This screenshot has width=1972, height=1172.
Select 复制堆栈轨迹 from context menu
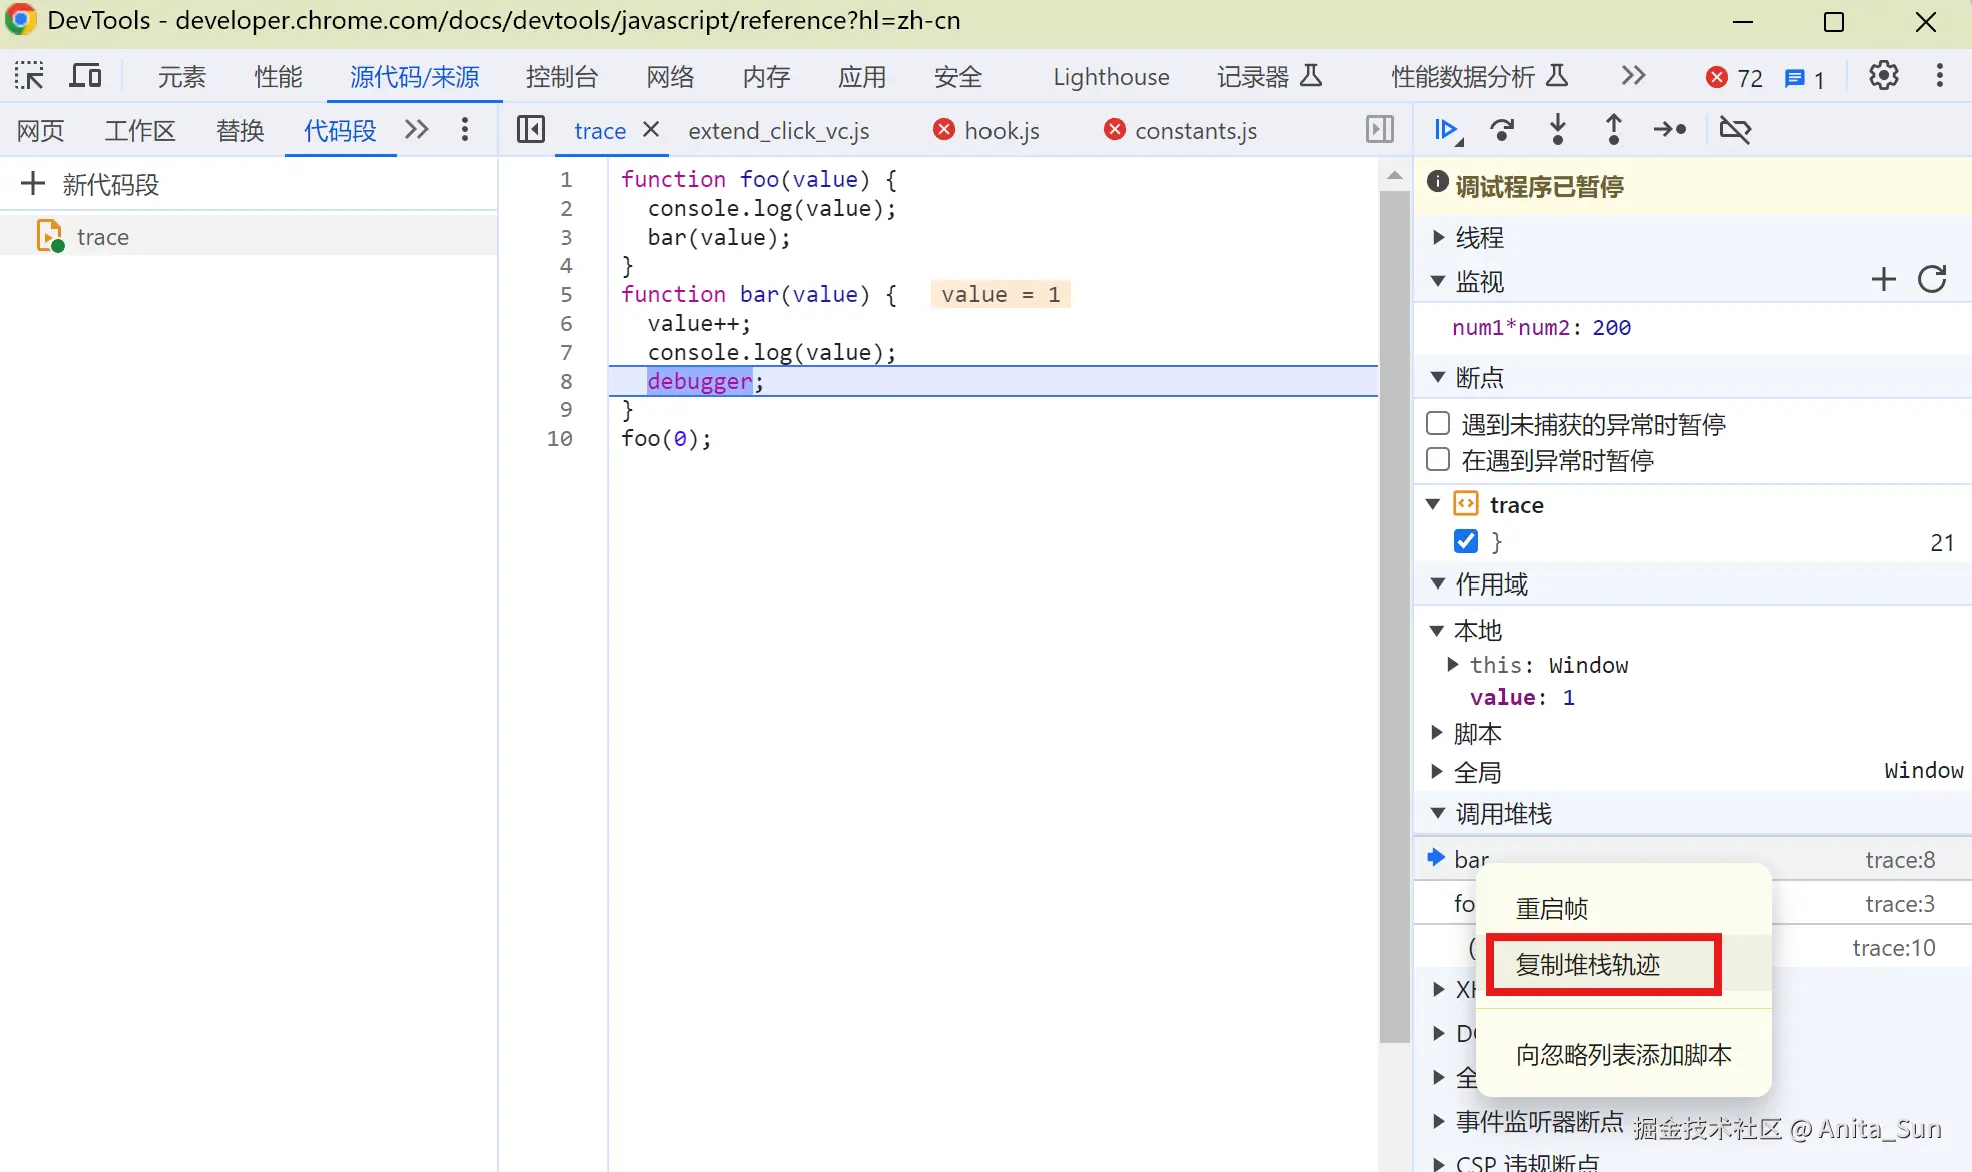[1587, 965]
